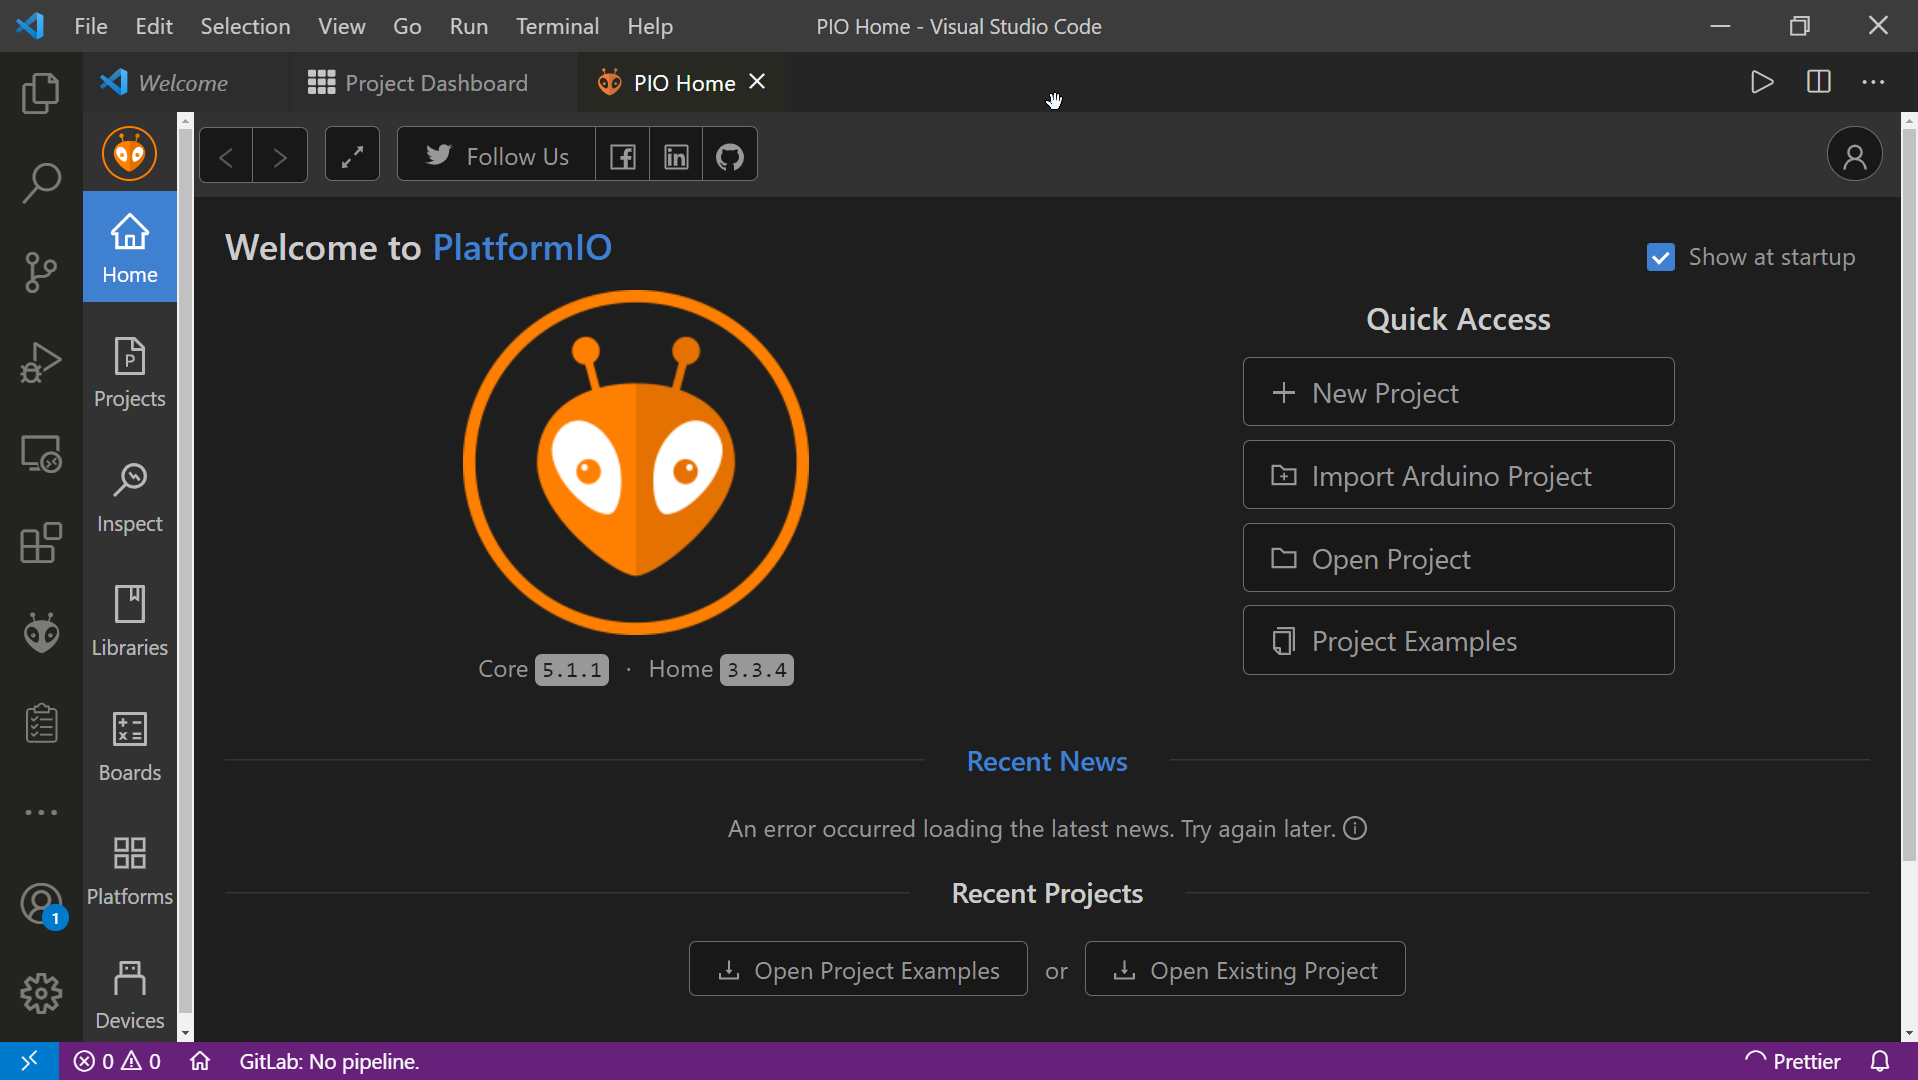Go to PIO Home section
Screen dimensions: 1918x1080
[x=130, y=248]
